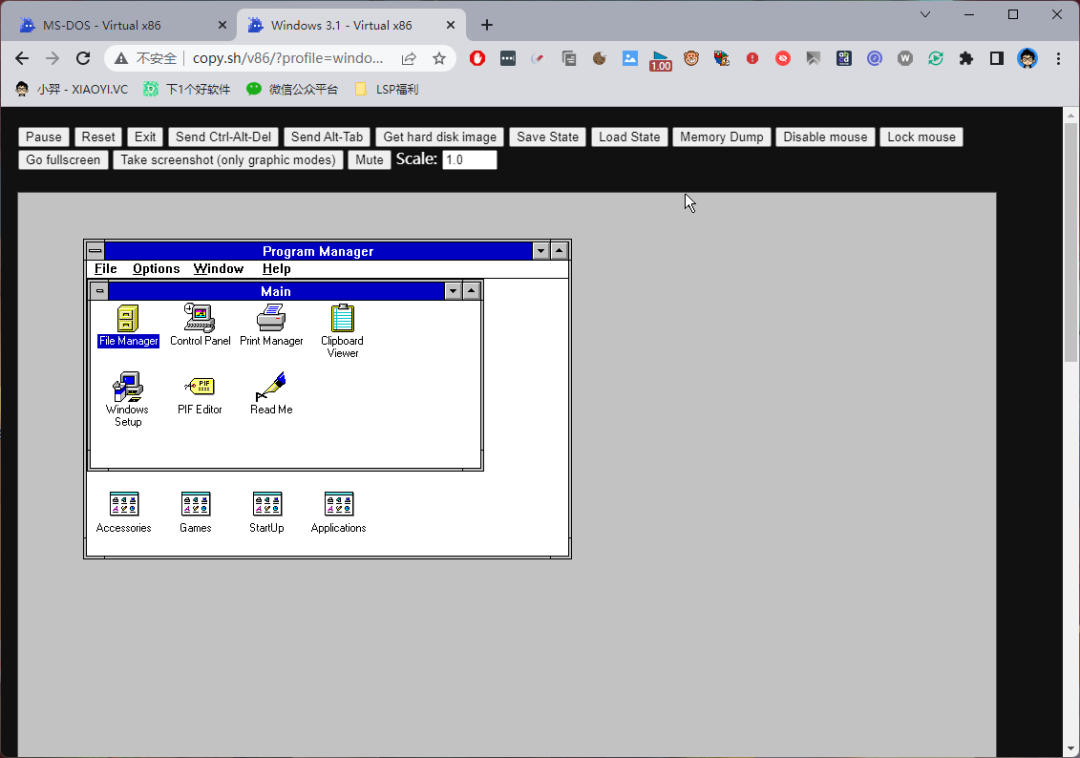Open Program Manager's control menu
This screenshot has height=758, width=1080.
tap(94, 250)
